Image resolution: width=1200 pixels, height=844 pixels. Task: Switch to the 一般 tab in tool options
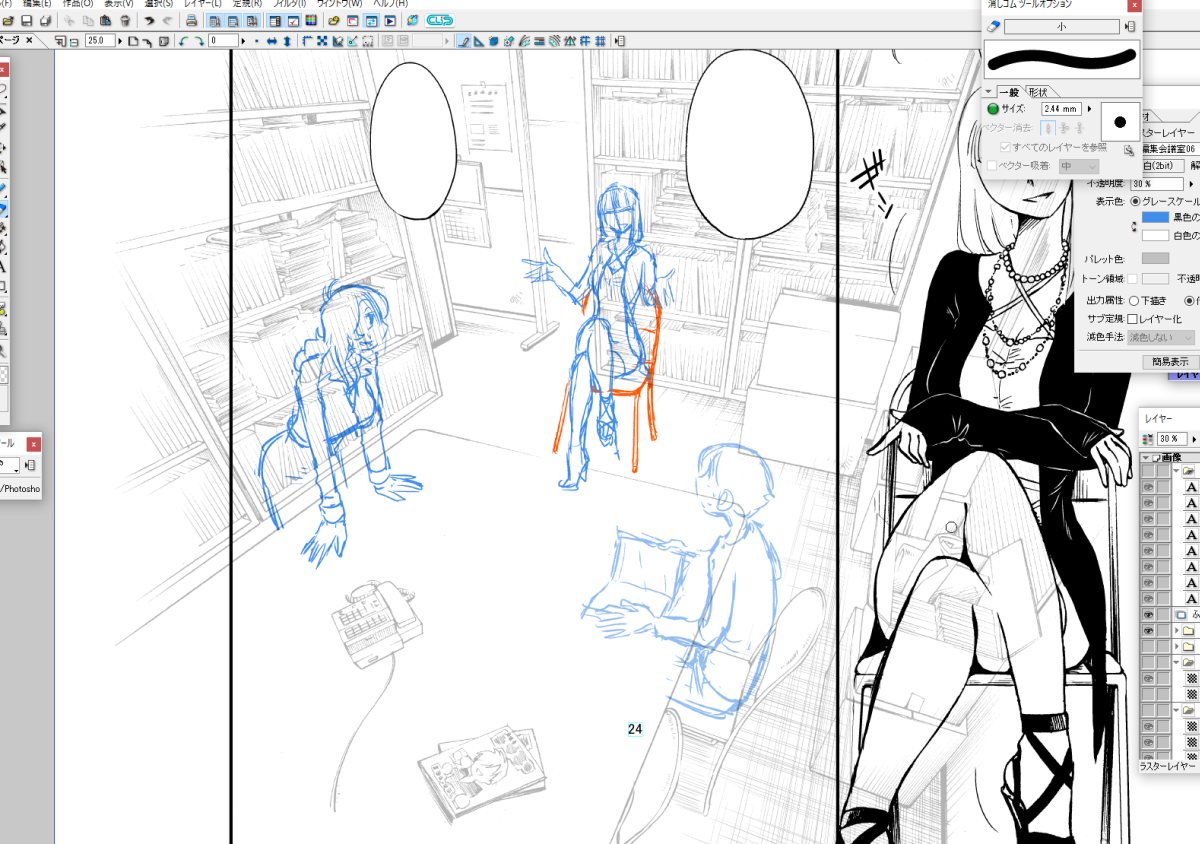(1009, 92)
